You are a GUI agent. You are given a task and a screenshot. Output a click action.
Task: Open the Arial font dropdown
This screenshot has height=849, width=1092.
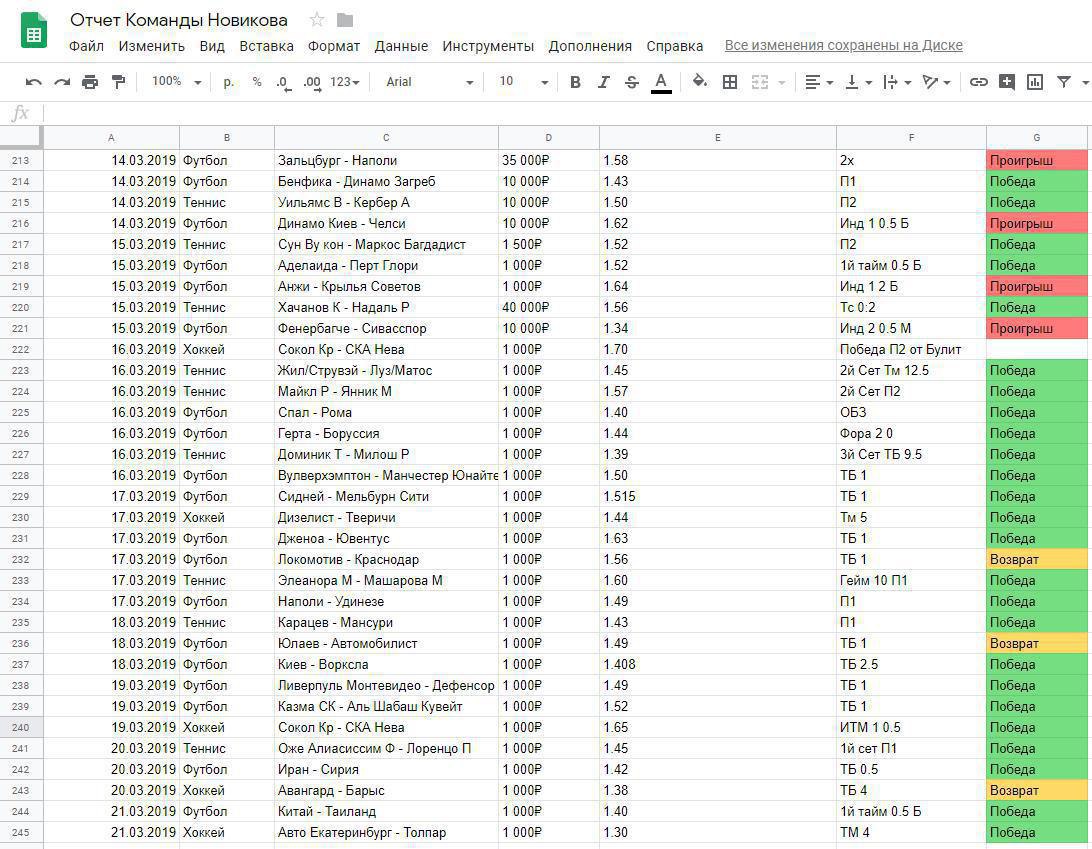click(x=429, y=82)
